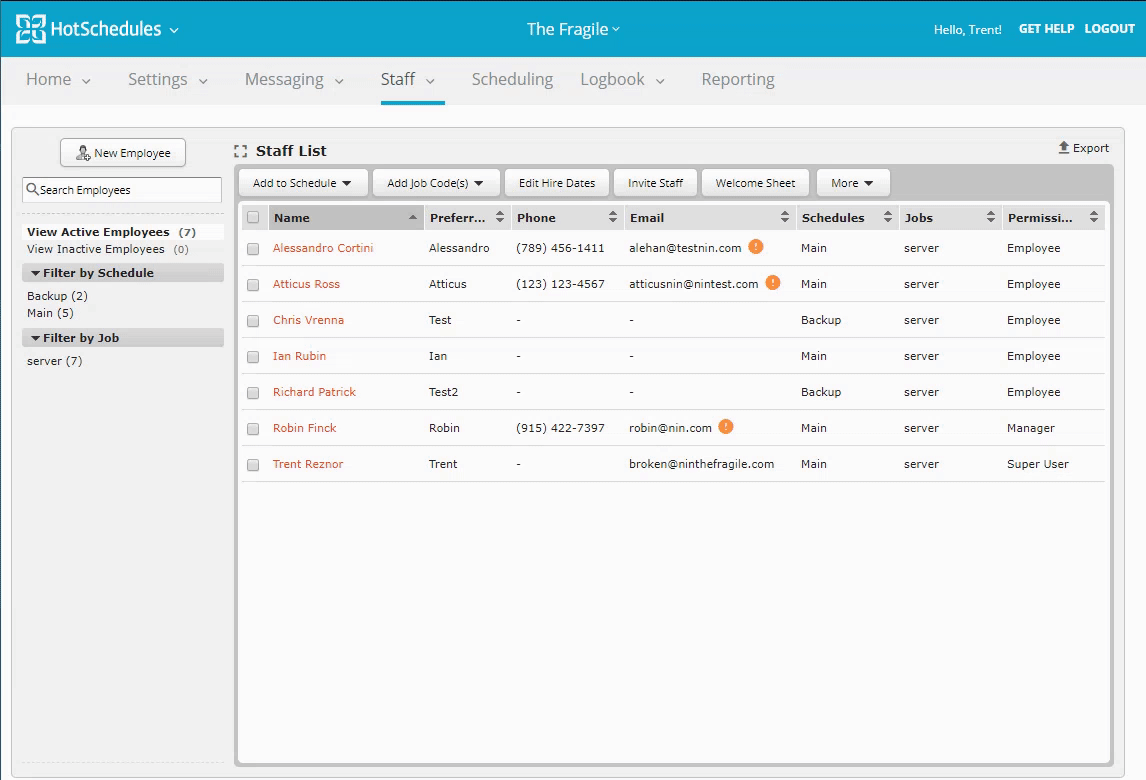Select the Ian Rubin row checkbox
The height and width of the screenshot is (780, 1146).
[253, 357]
